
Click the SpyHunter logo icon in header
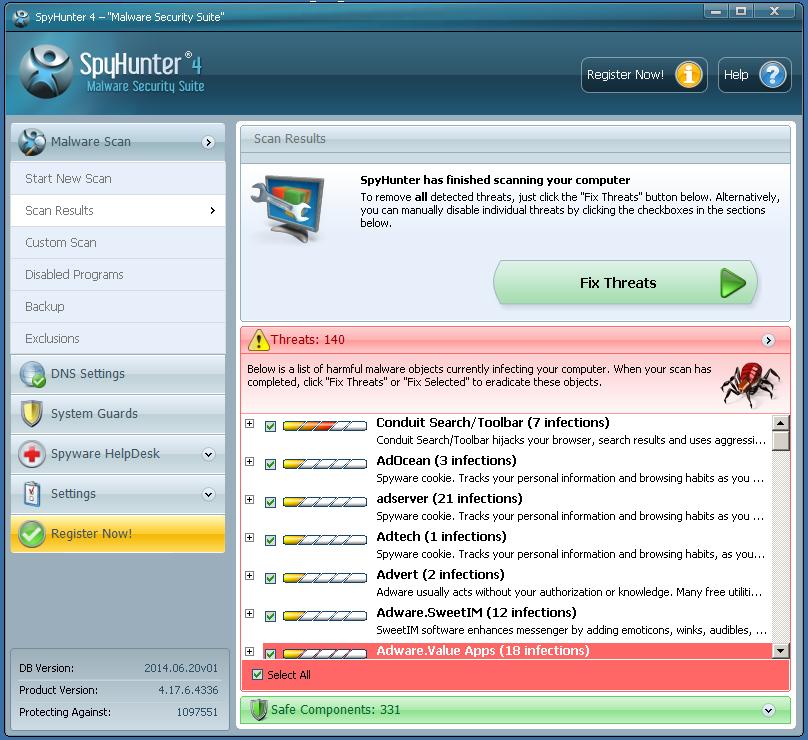point(45,72)
